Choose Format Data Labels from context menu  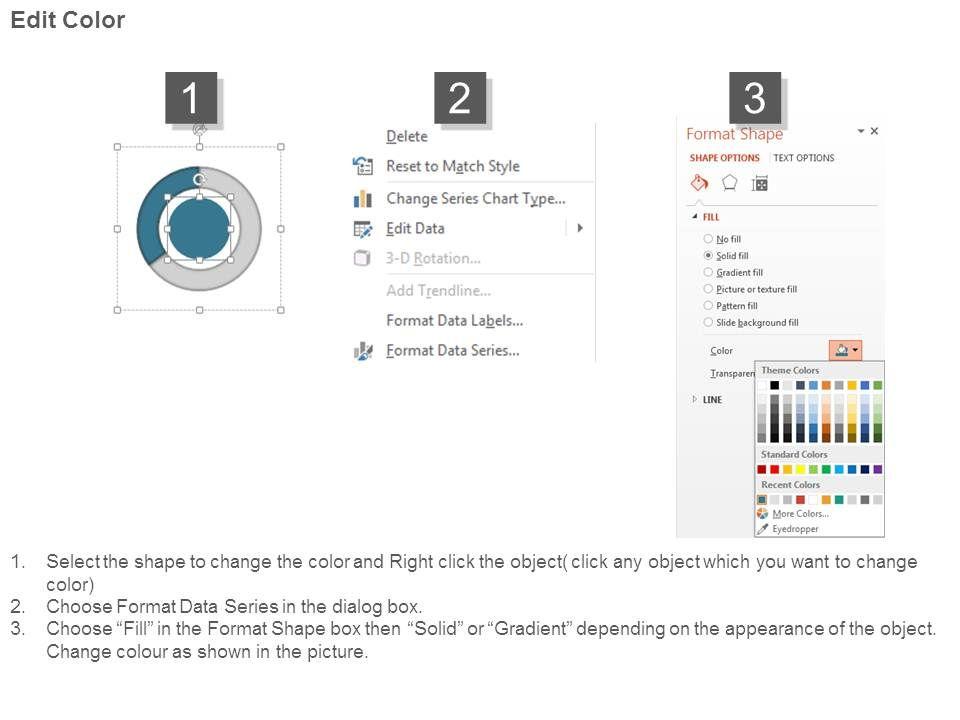pyautogui.click(x=454, y=321)
